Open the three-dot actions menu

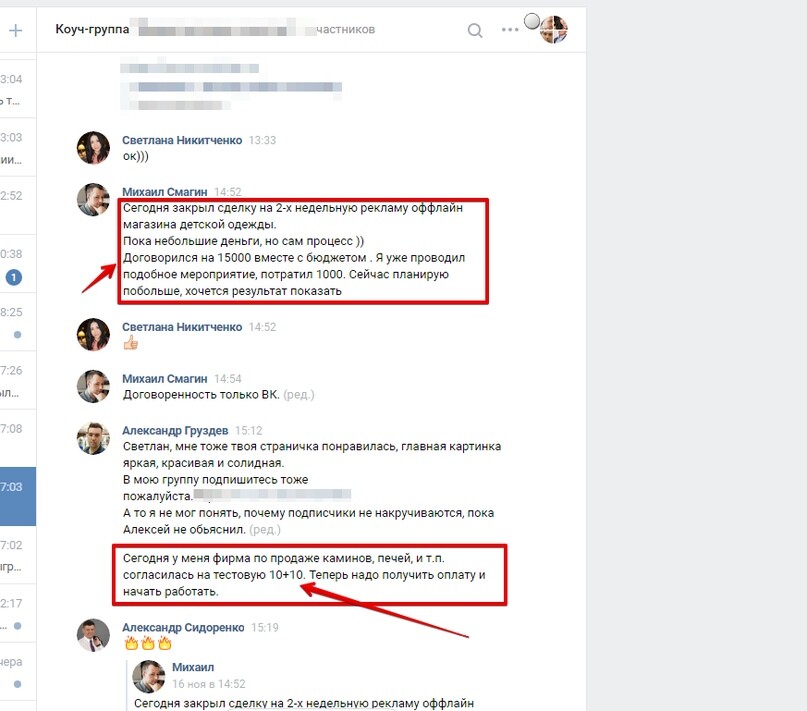point(510,30)
